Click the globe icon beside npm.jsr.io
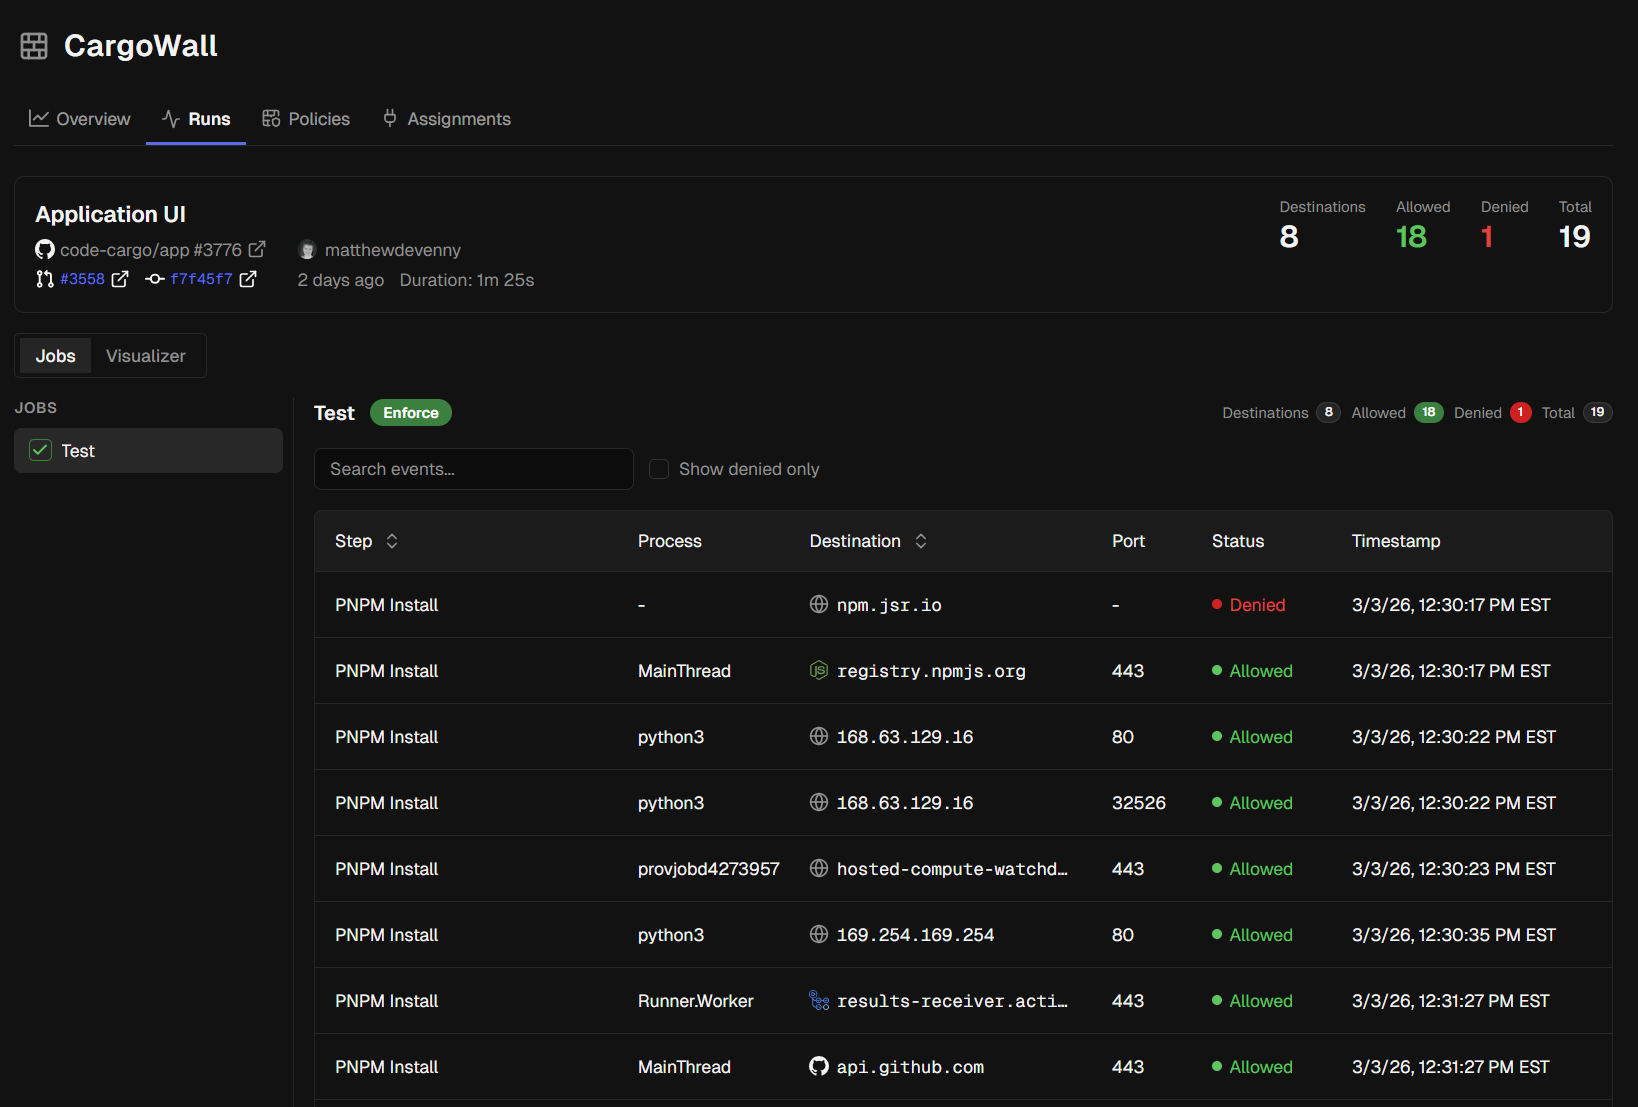 tap(818, 605)
